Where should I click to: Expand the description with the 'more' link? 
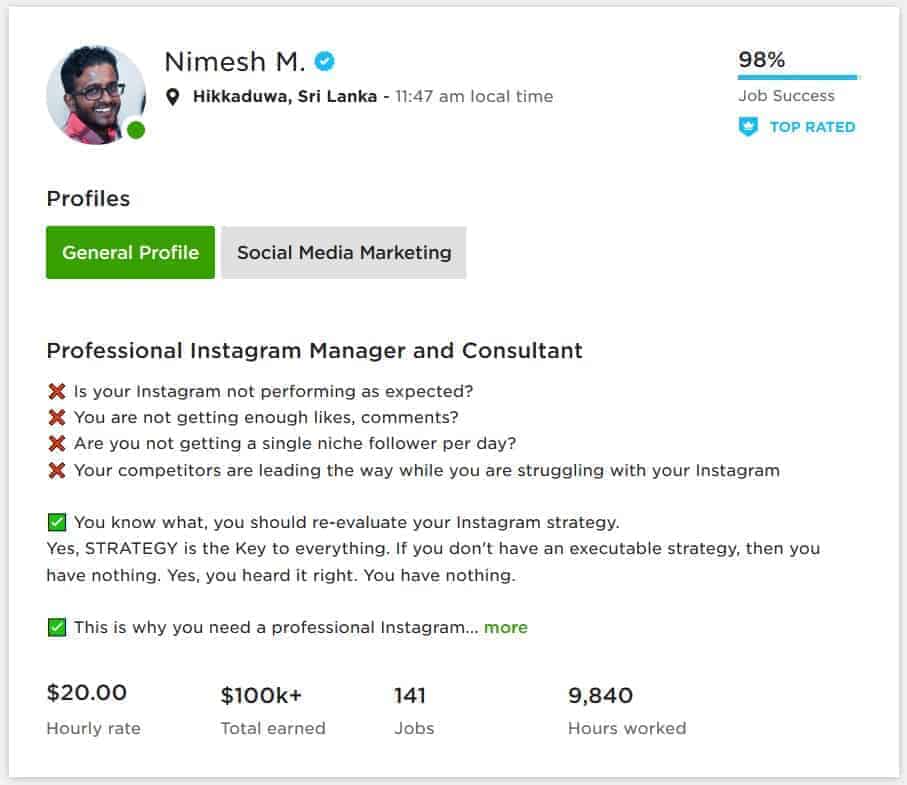[505, 628]
